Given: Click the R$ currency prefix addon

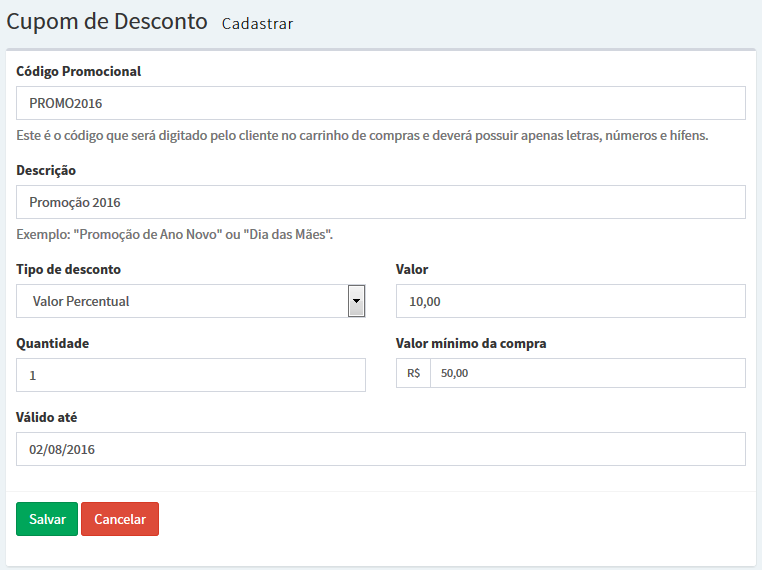Looking at the screenshot, I should 413,373.
